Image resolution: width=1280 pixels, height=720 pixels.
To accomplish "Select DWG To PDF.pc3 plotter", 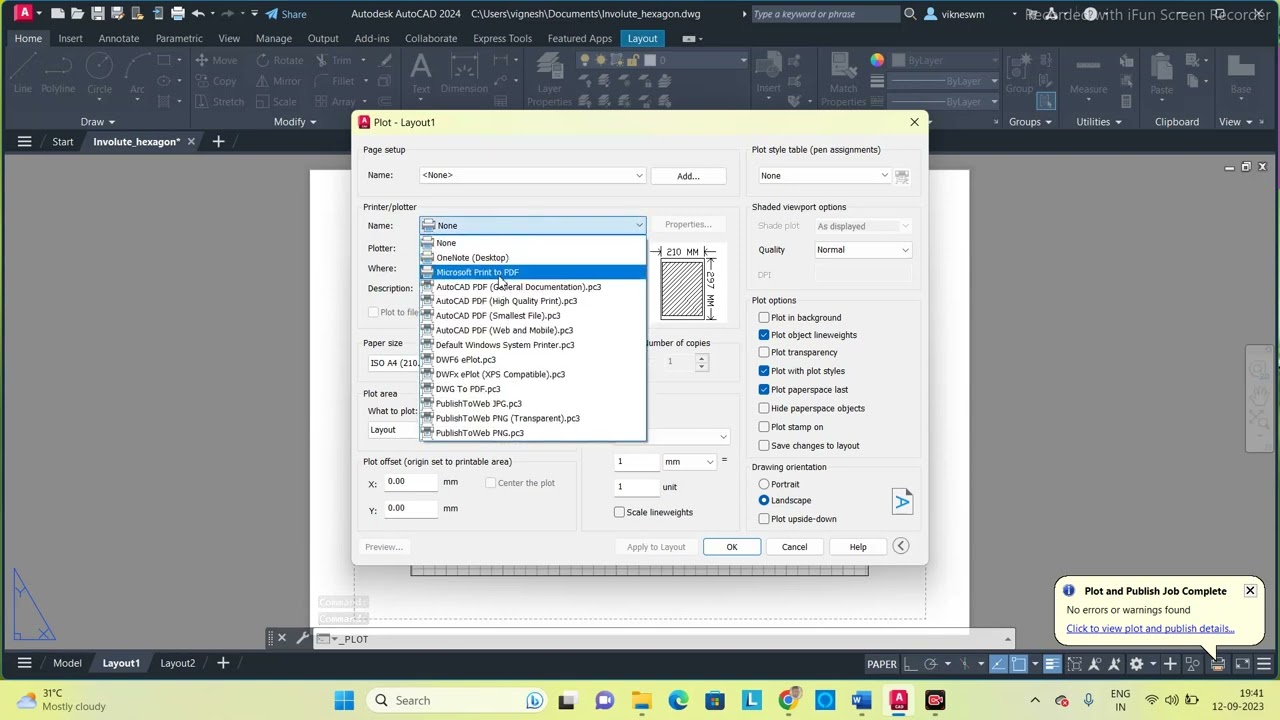I will tap(532, 389).
